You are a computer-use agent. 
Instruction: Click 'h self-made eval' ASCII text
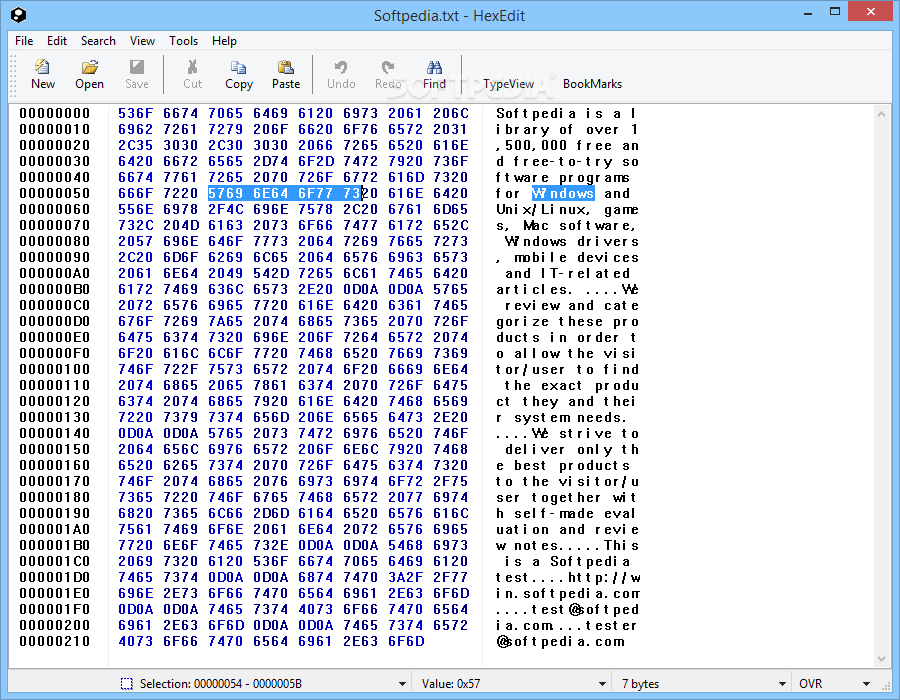click(x=566, y=514)
